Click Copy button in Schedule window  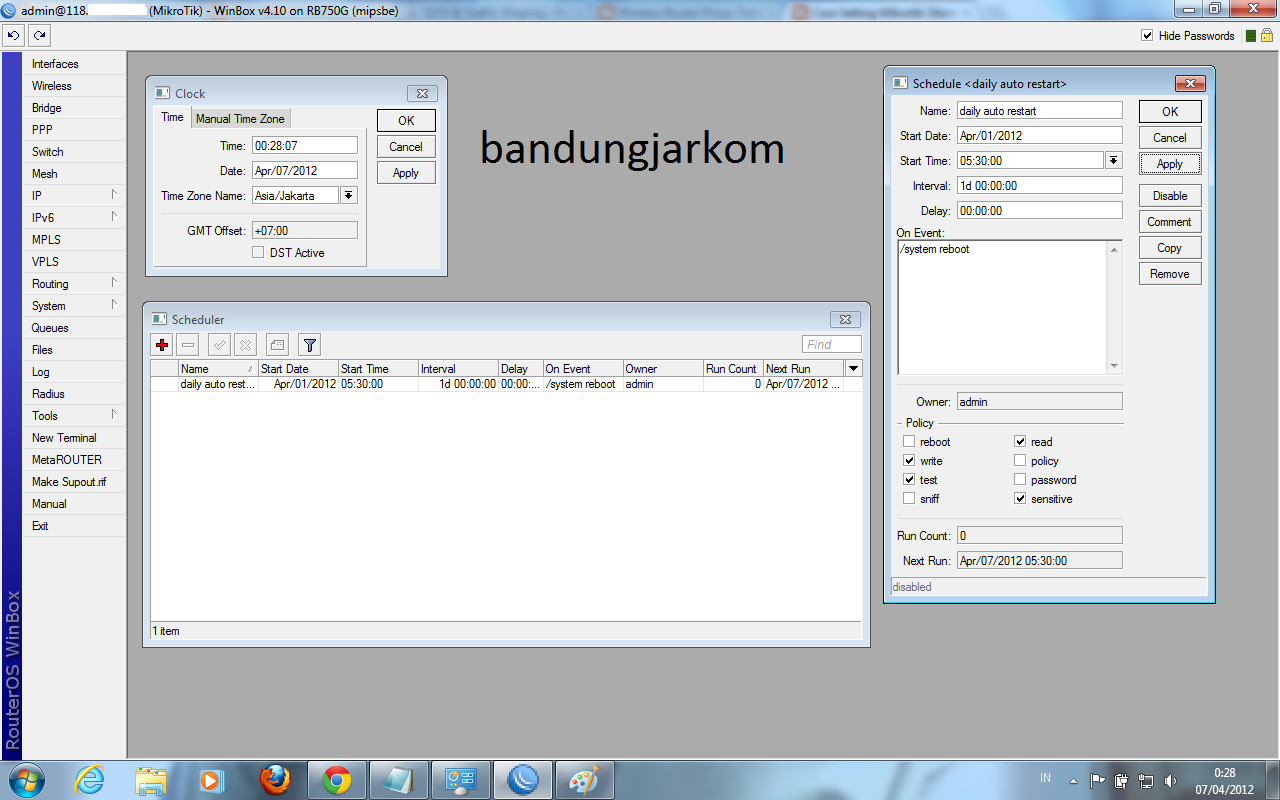tap(1170, 248)
